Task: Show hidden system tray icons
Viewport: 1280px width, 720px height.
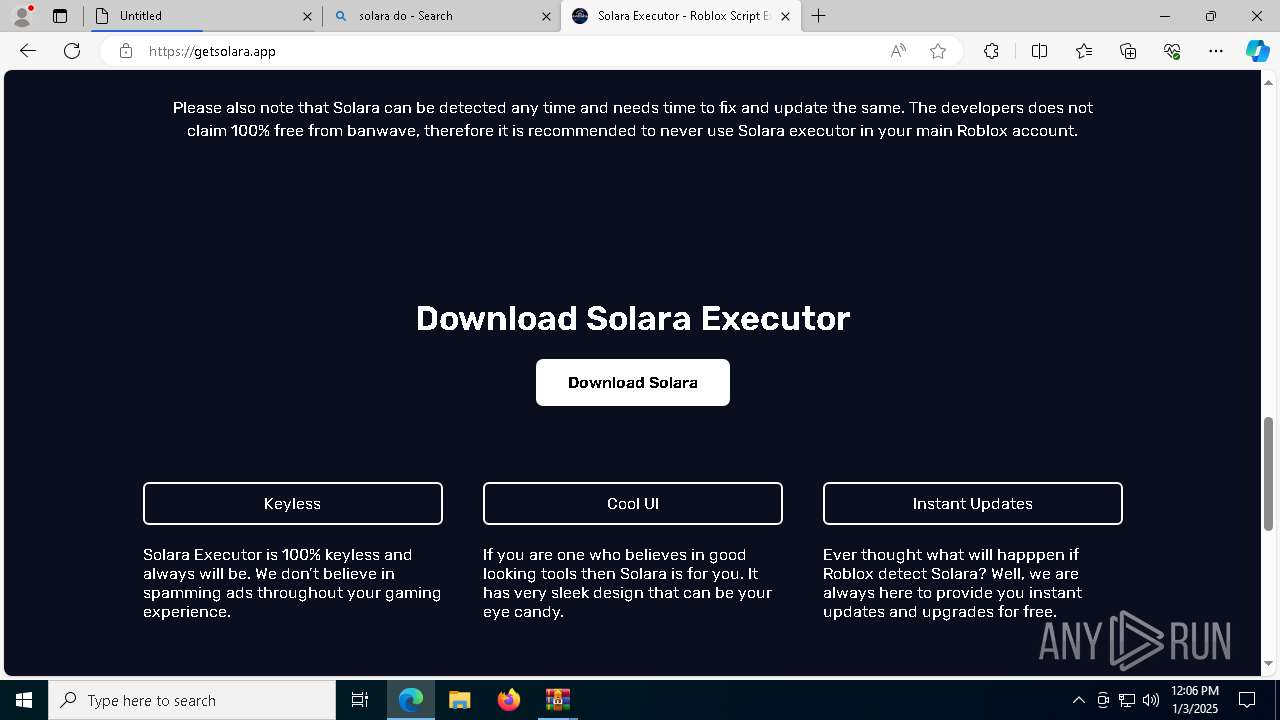Action: 1078,700
